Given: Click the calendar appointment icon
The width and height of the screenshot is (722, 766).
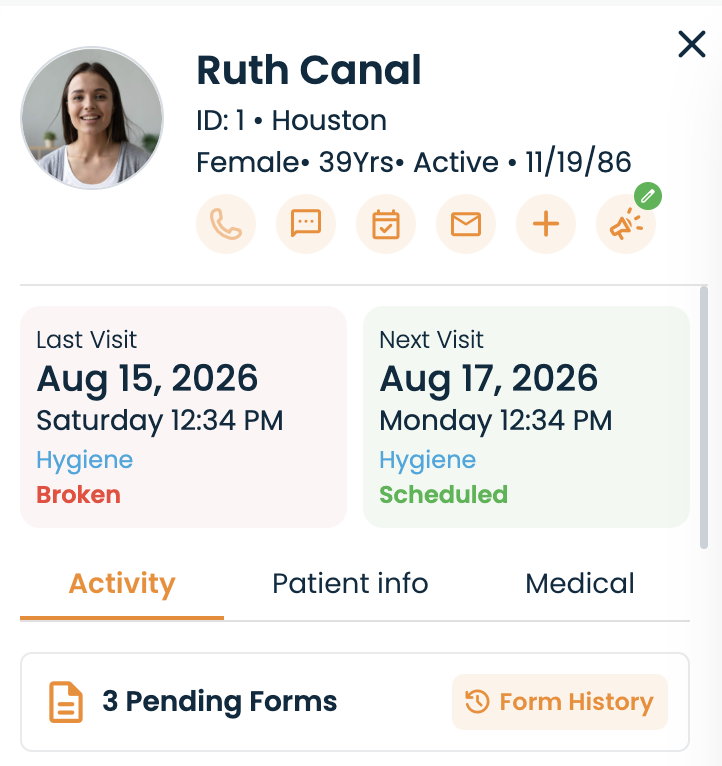Looking at the screenshot, I should pyautogui.click(x=386, y=224).
